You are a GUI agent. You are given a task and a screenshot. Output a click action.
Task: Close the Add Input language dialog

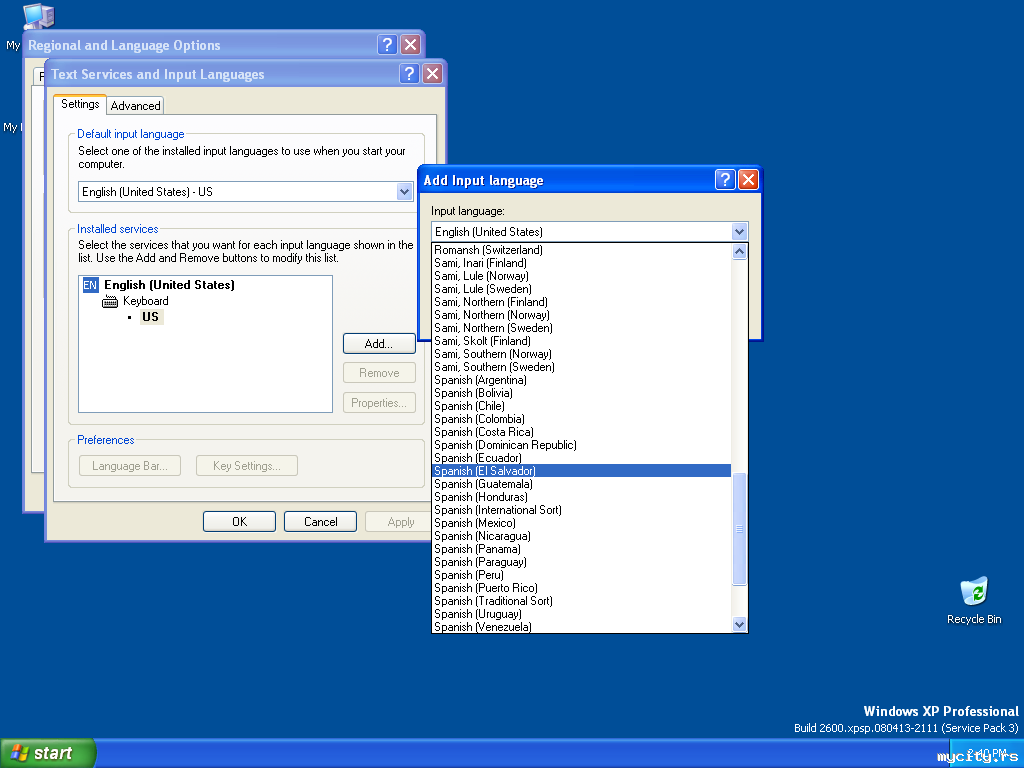pyautogui.click(x=748, y=180)
